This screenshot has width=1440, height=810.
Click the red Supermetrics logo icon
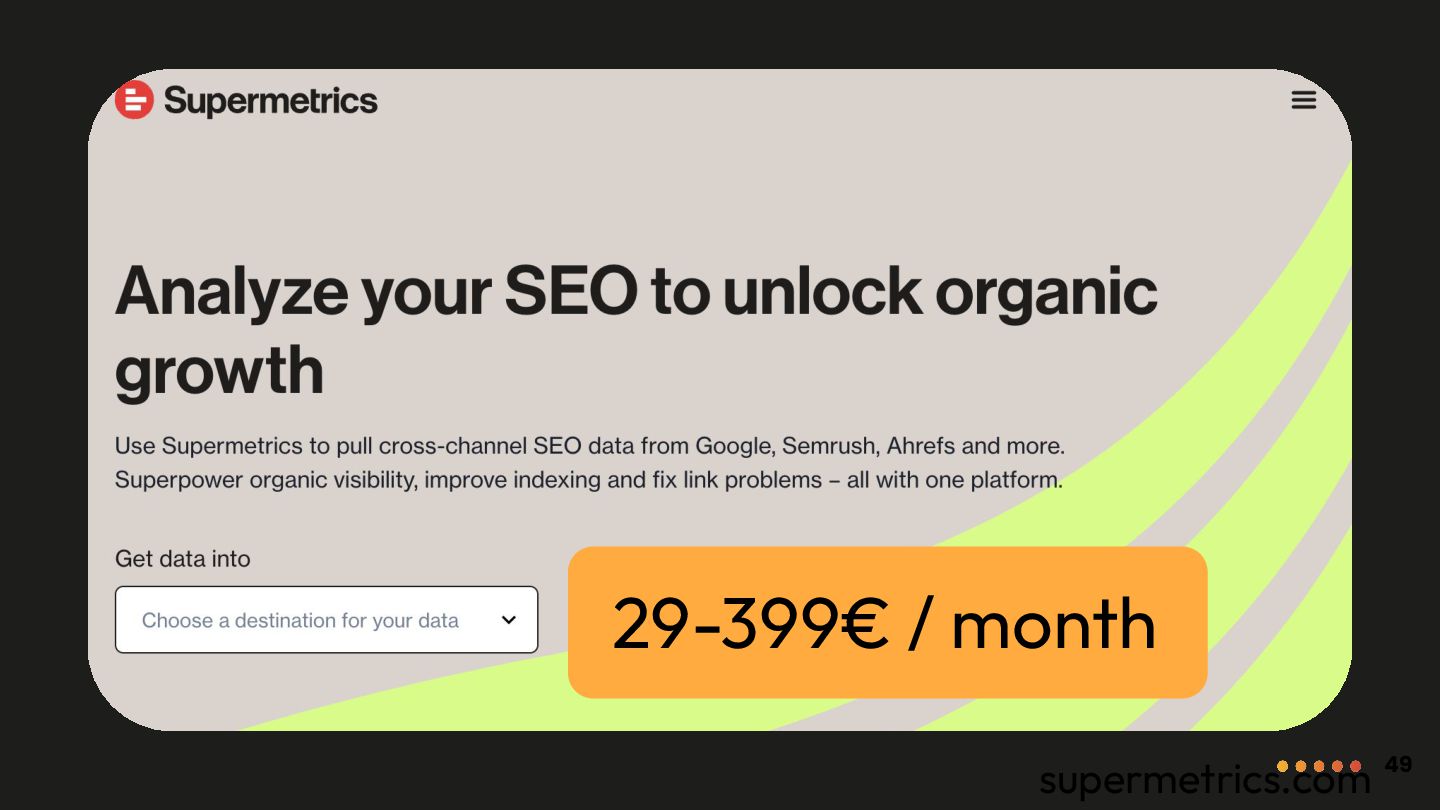click(134, 100)
